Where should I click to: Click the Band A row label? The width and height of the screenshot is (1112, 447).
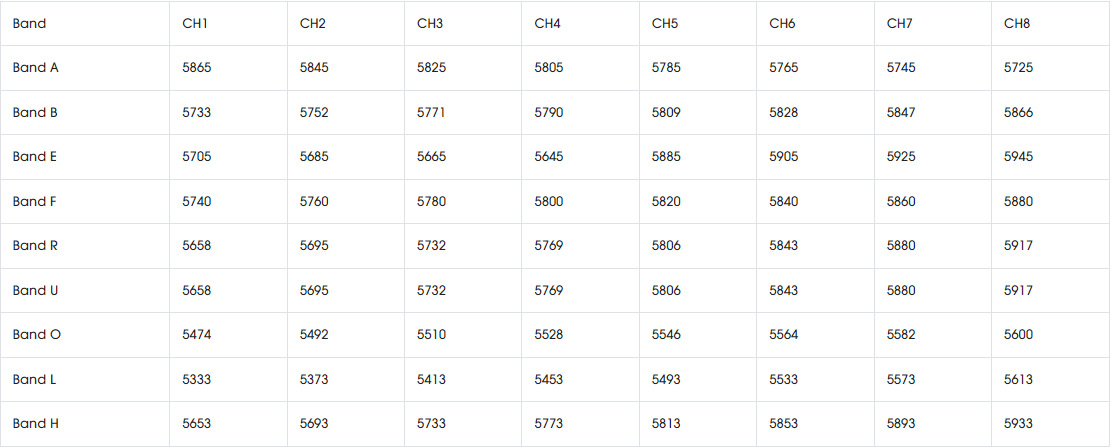point(35,68)
